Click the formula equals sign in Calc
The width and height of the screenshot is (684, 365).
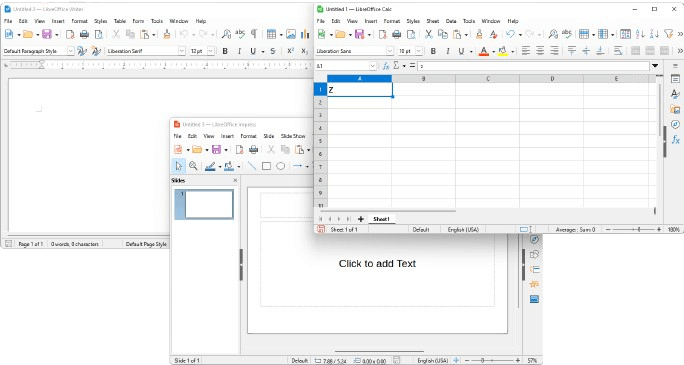412,65
